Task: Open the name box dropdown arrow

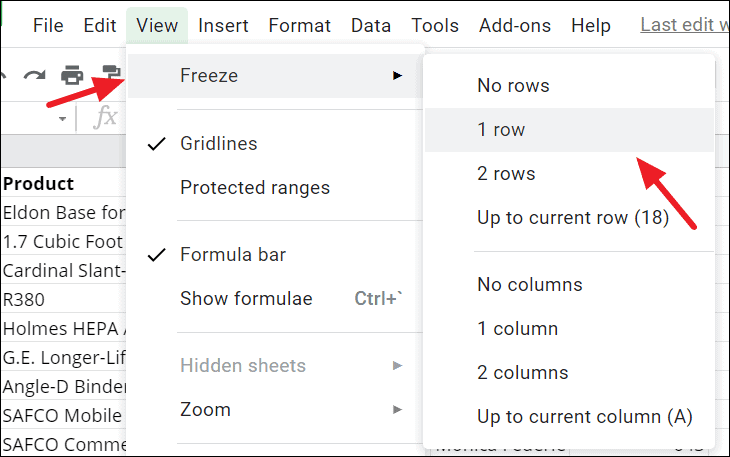Action: tap(62, 119)
